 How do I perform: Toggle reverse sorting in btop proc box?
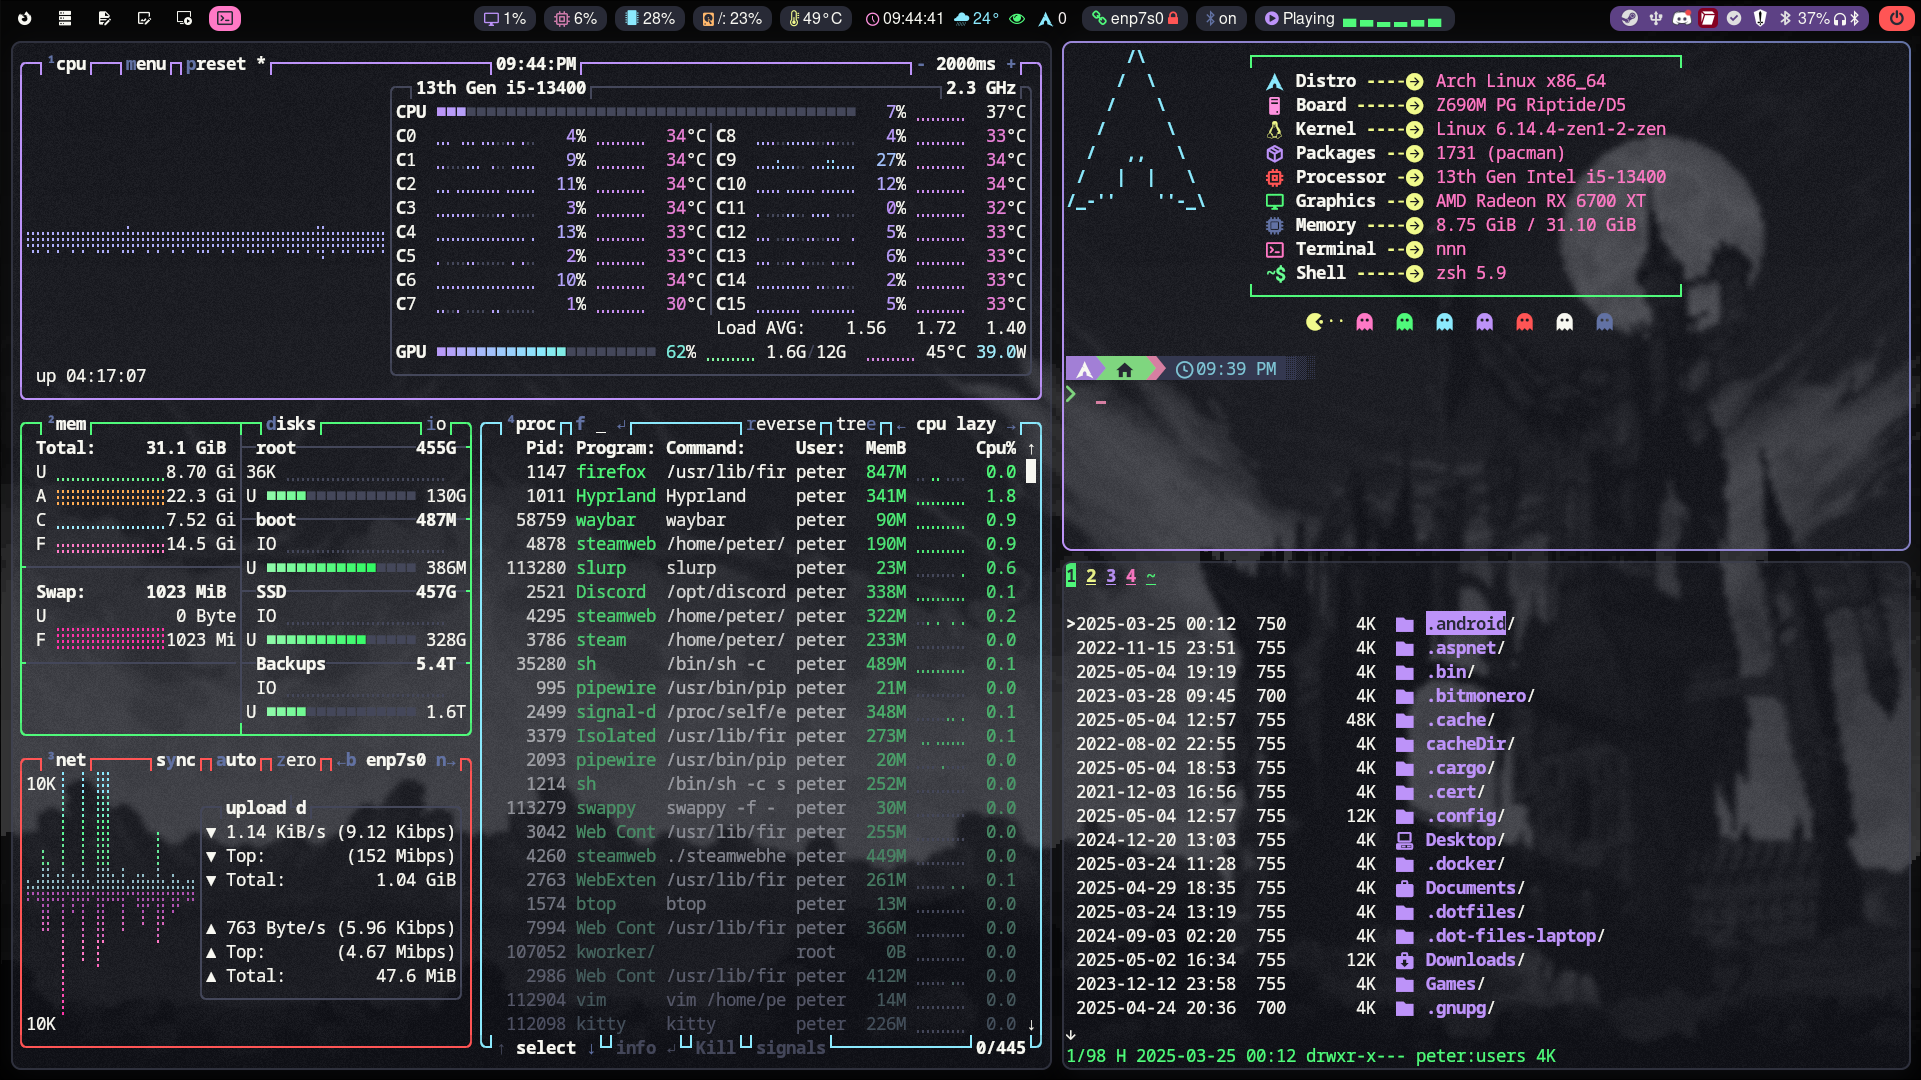tap(780, 424)
